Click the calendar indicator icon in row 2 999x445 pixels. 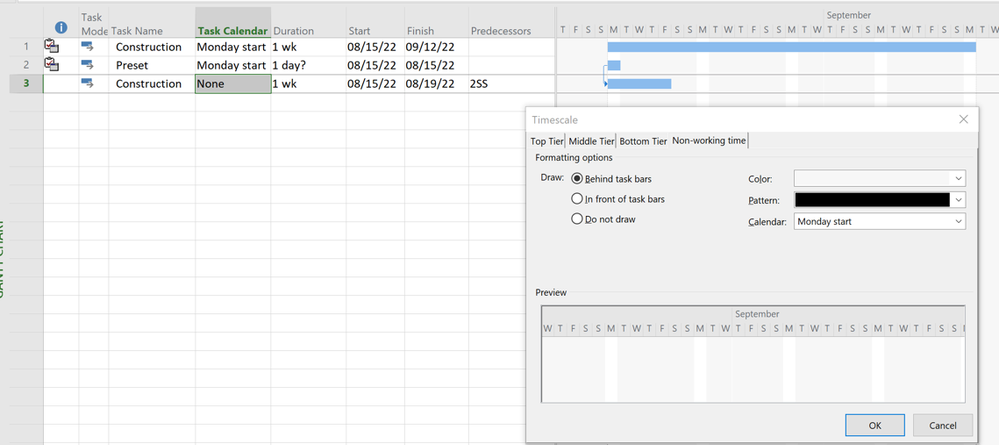[51, 64]
